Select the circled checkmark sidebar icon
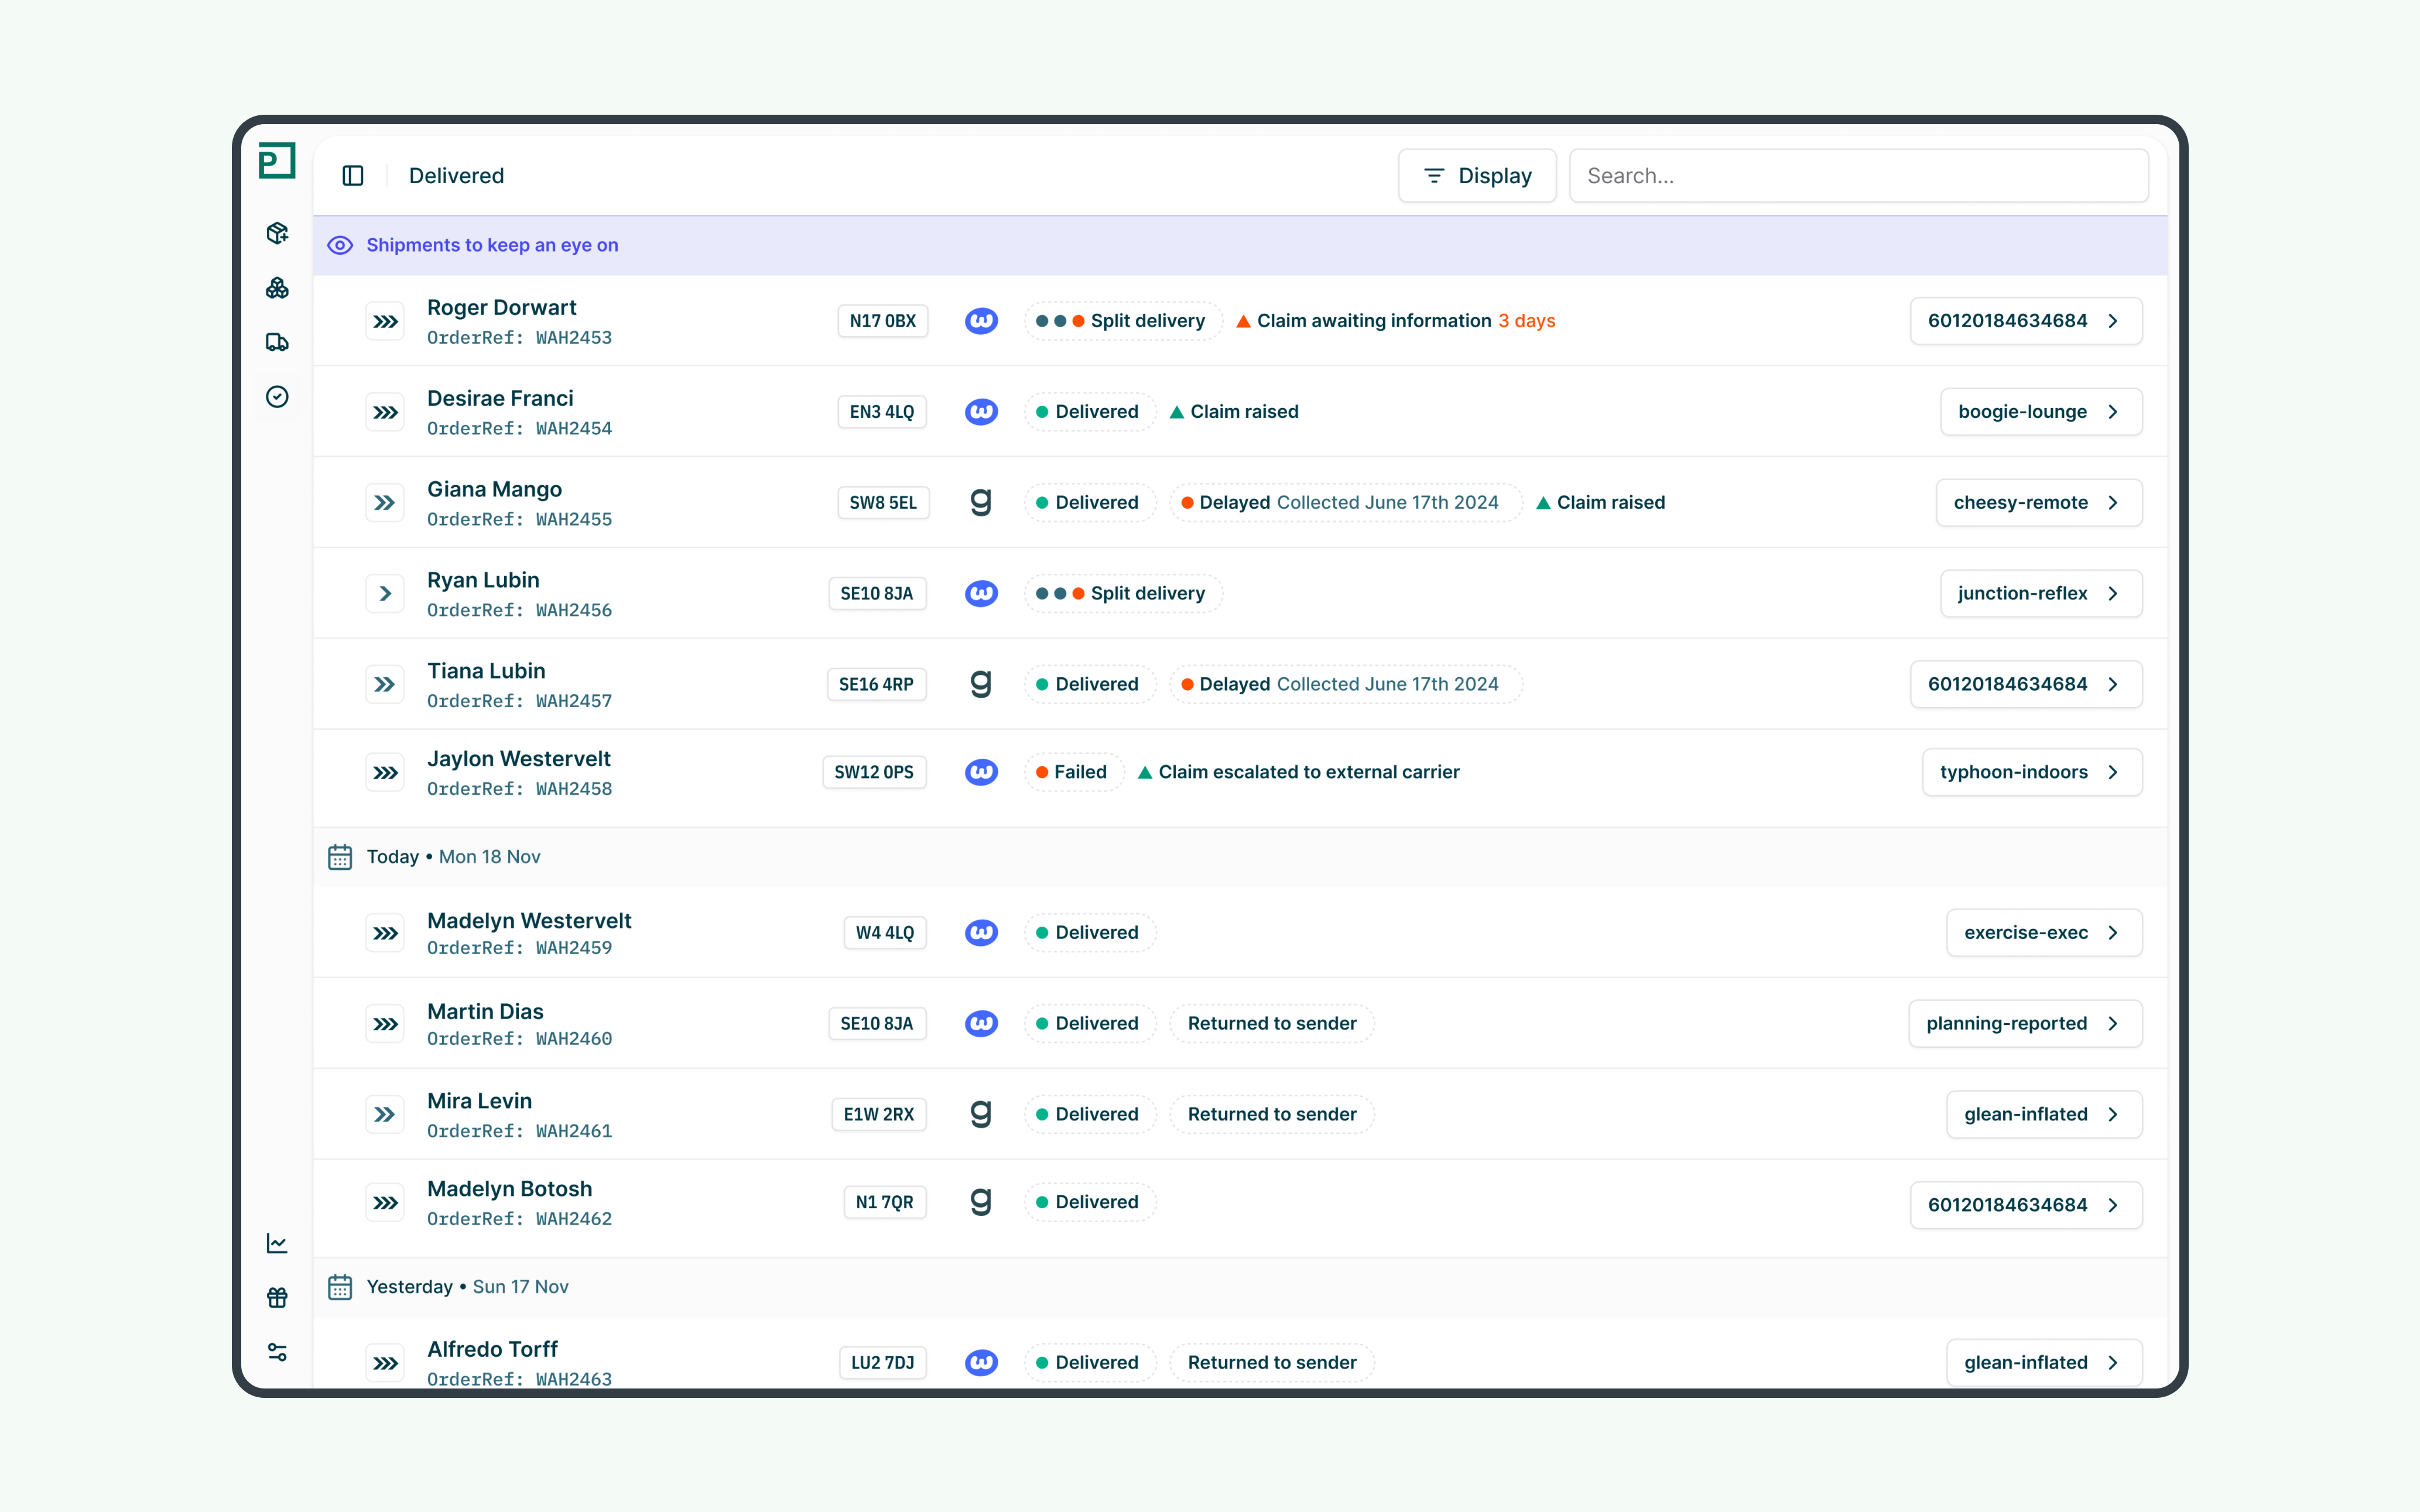 coord(277,397)
